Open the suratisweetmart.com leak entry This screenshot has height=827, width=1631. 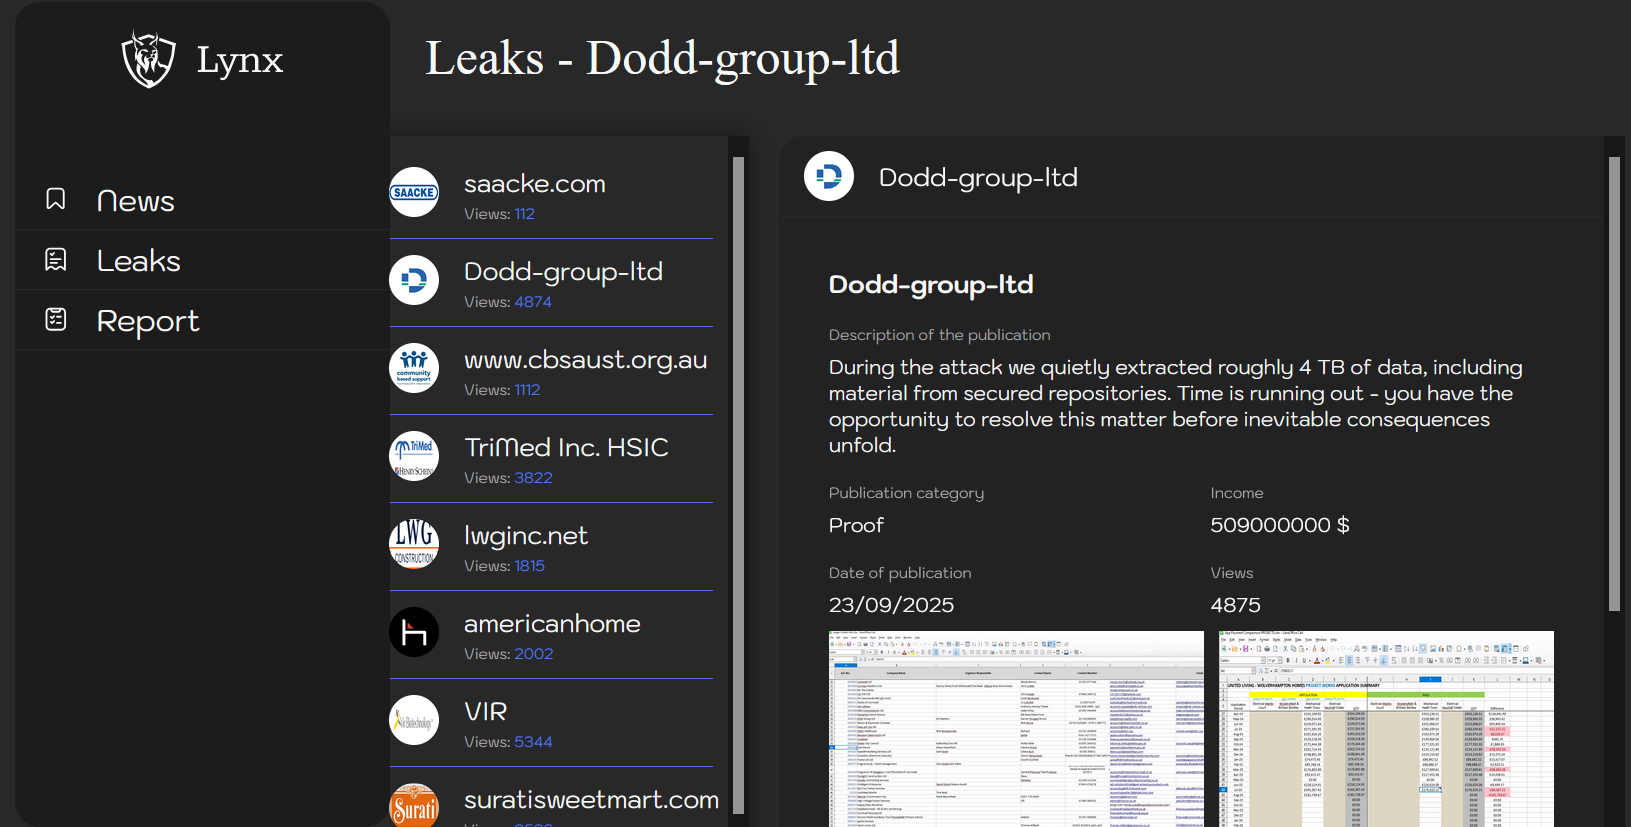[x=591, y=800]
